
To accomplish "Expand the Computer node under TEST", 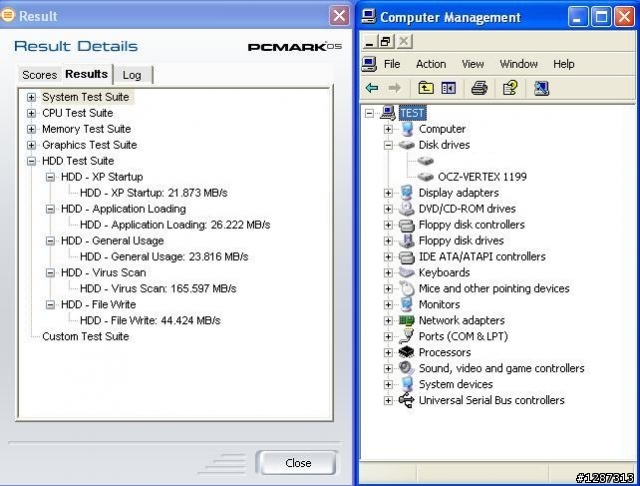I will (388, 129).
